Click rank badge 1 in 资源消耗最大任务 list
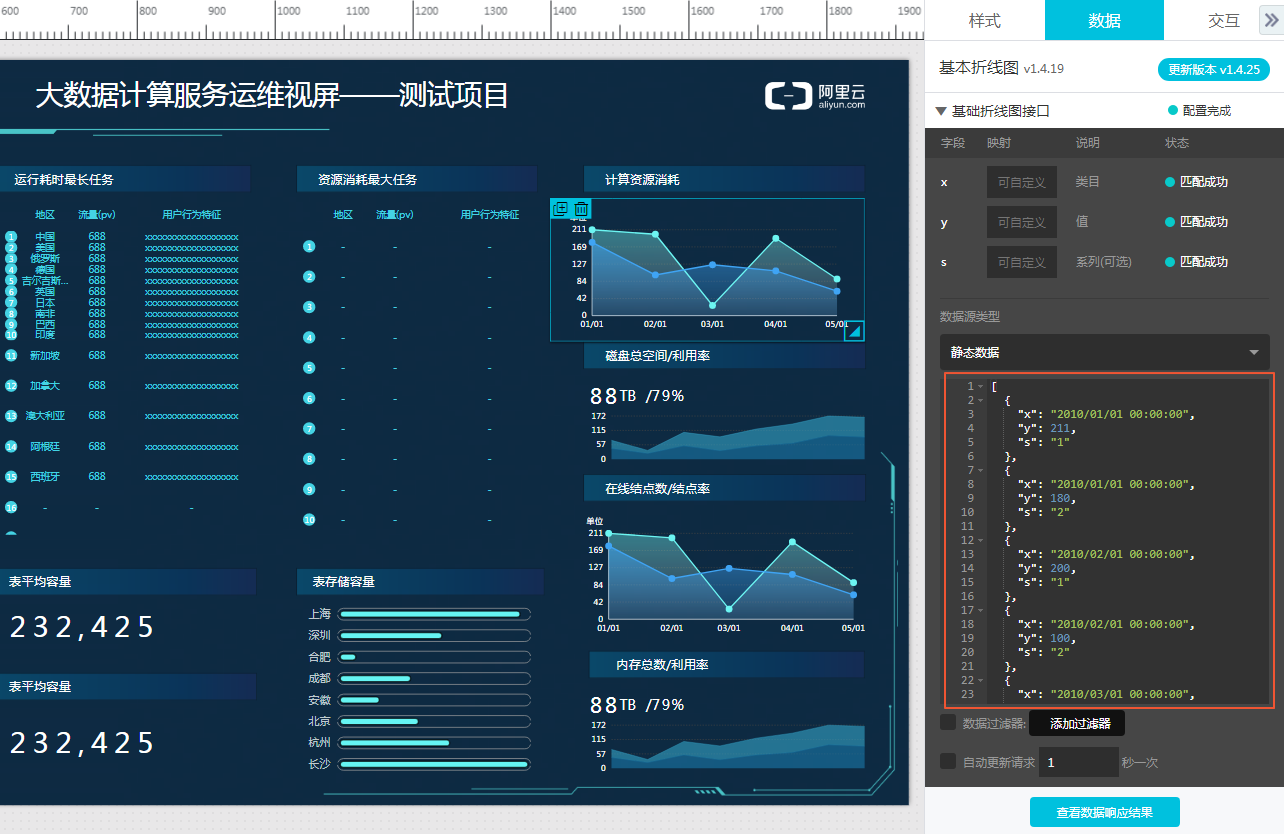 coord(309,246)
